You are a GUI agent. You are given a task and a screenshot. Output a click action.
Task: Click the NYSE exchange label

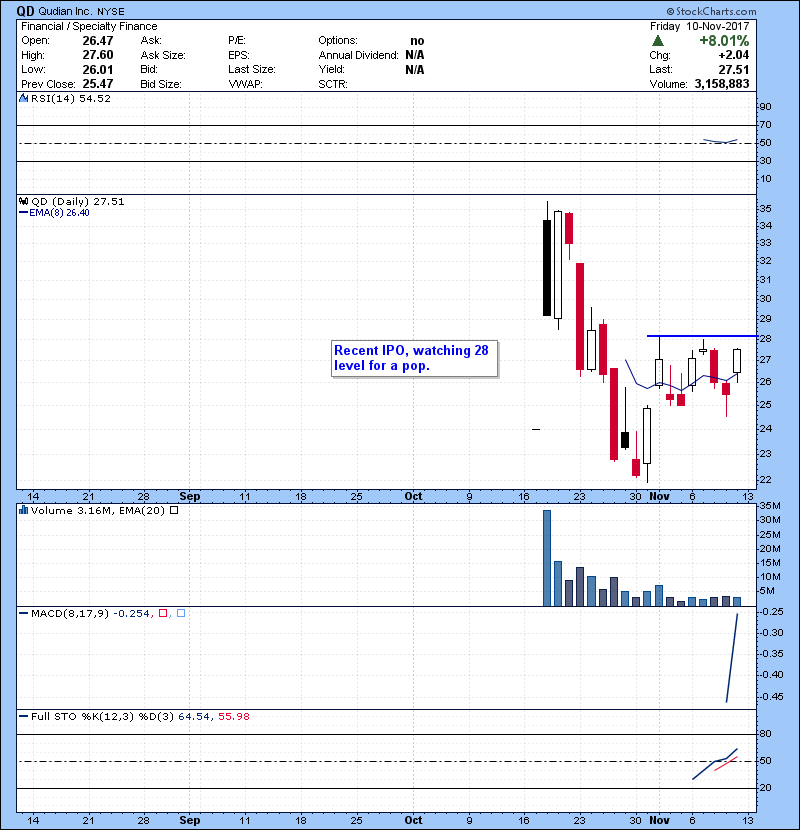pos(111,12)
